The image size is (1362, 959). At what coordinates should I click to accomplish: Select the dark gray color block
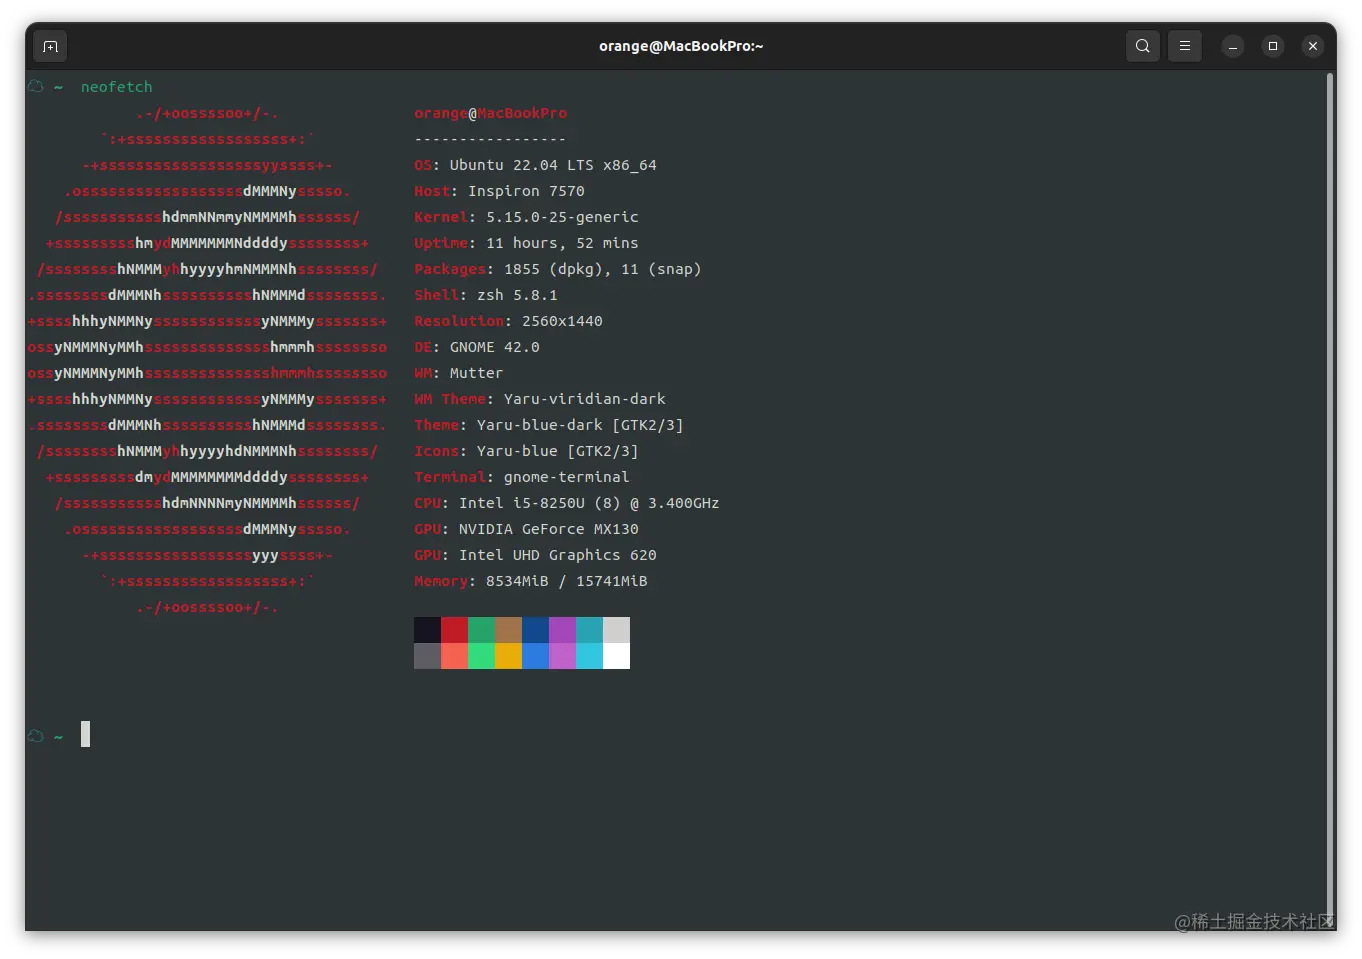(x=428, y=656)
